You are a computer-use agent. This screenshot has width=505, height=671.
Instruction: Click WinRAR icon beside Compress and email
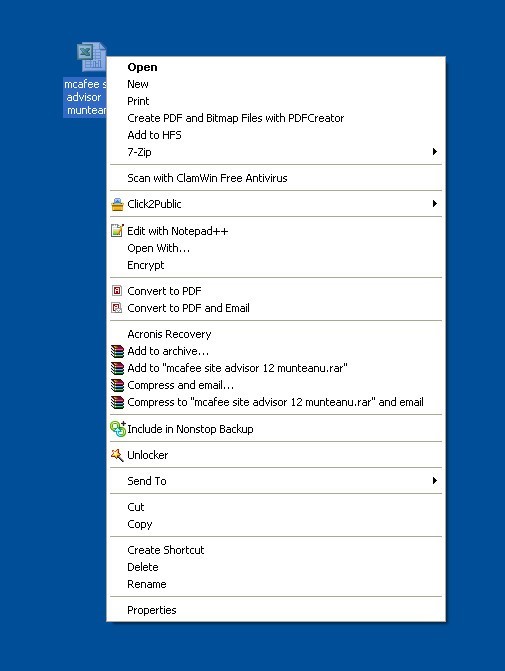pyautogui.click(x=117, y=385)
